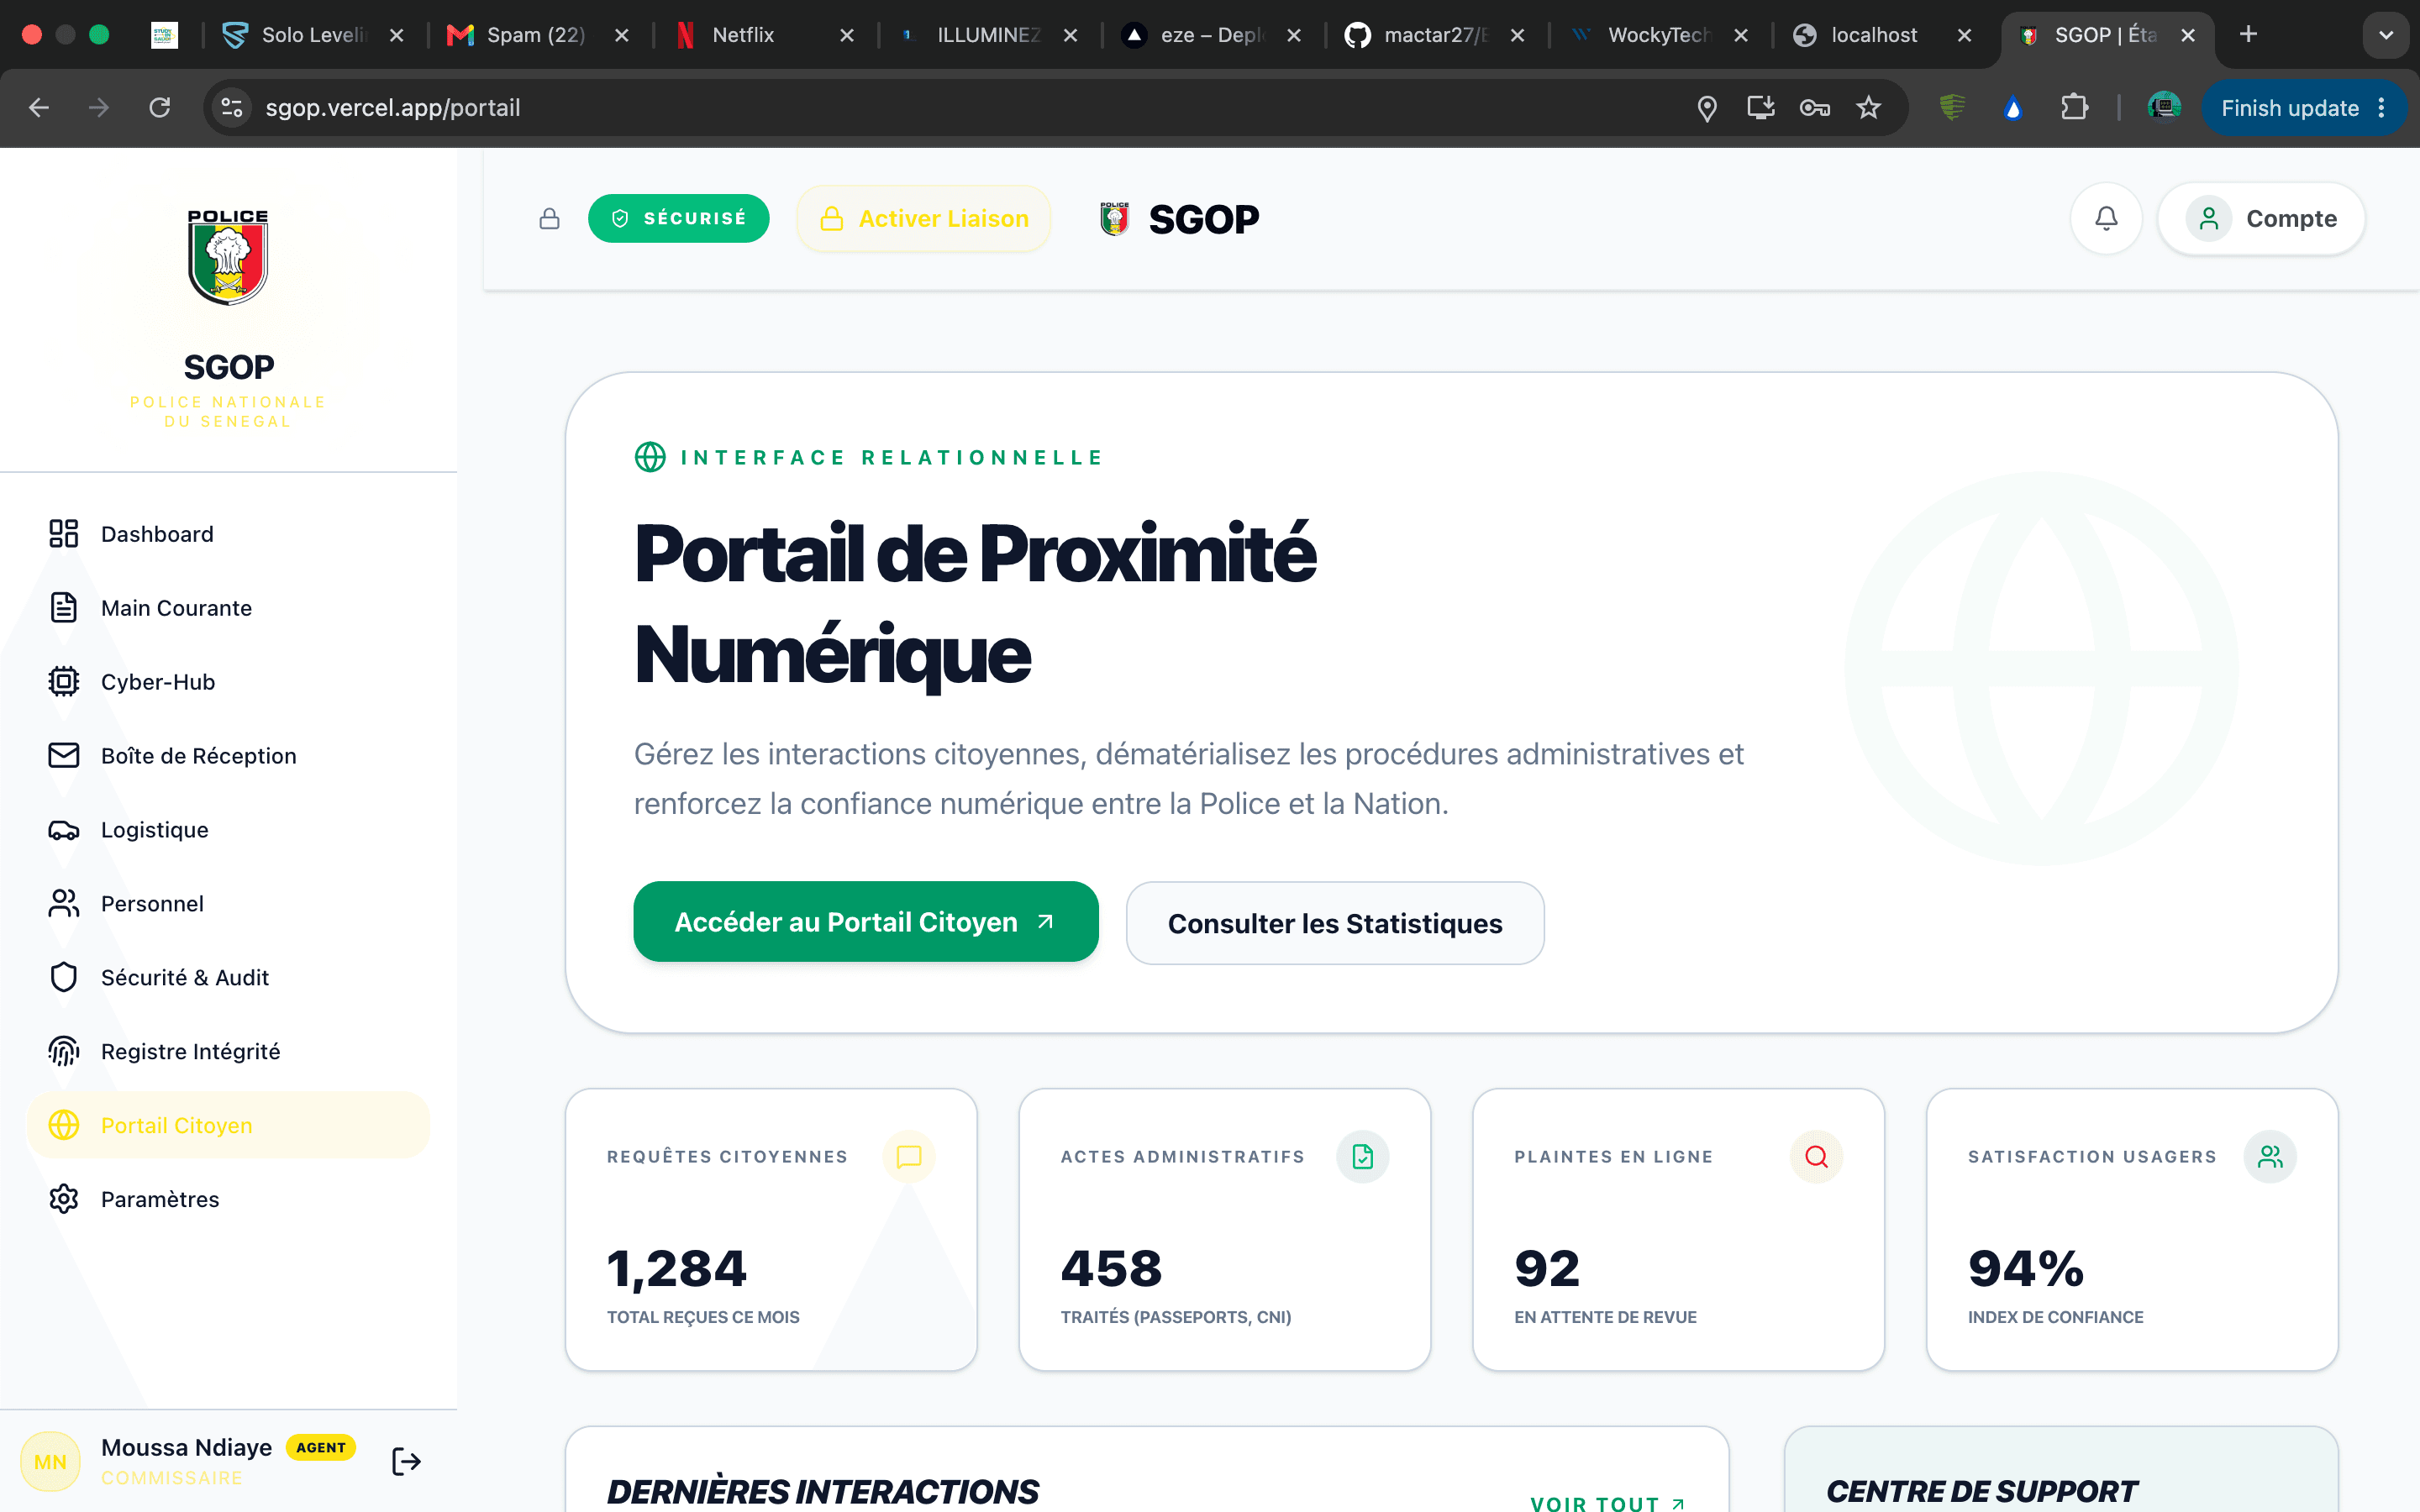This screenshot has width=2420, height=1512.
Task: Click the logout icon beside Moussa Ndiaye
Action: (406, 1462)
